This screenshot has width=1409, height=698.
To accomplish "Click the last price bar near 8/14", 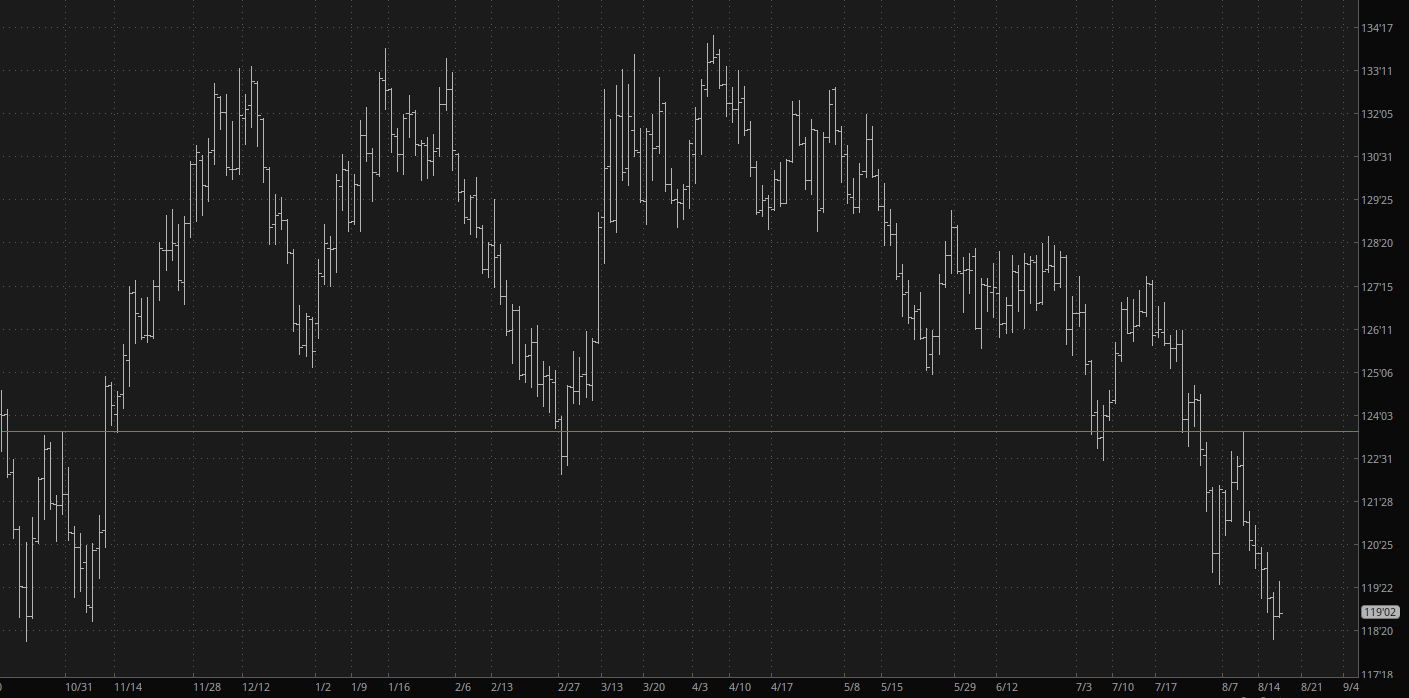I will coord(1279,600).
